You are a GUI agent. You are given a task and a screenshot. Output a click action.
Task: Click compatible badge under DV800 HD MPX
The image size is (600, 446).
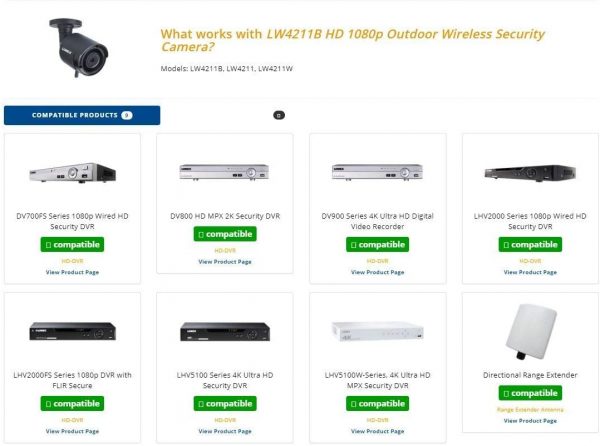[225, 234]
